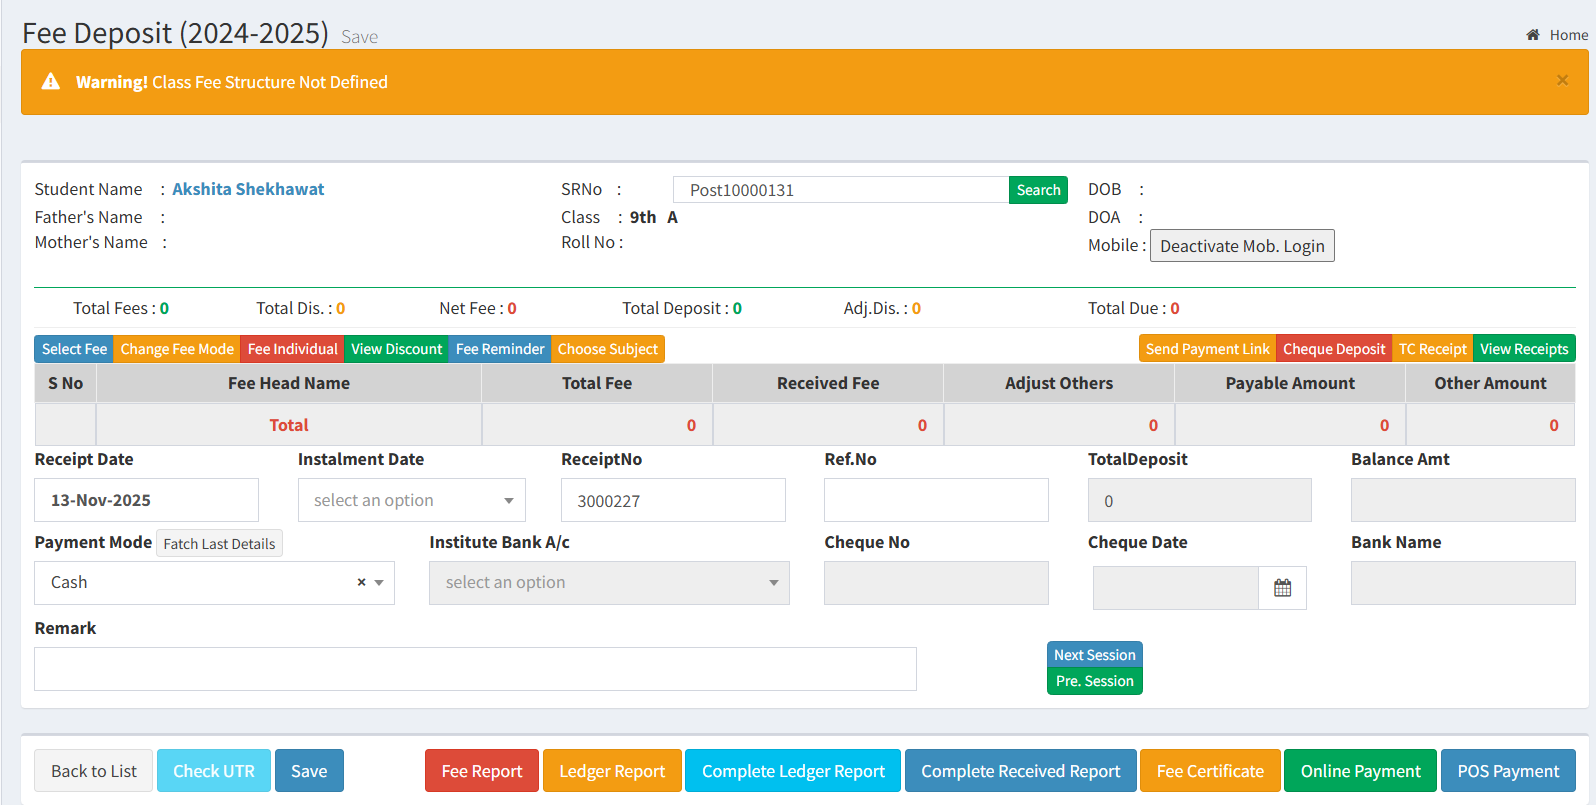This screenshot has width=1596, height=805.
Task: Click Deactivate Mob. Login button
Action: point(1241,246)
